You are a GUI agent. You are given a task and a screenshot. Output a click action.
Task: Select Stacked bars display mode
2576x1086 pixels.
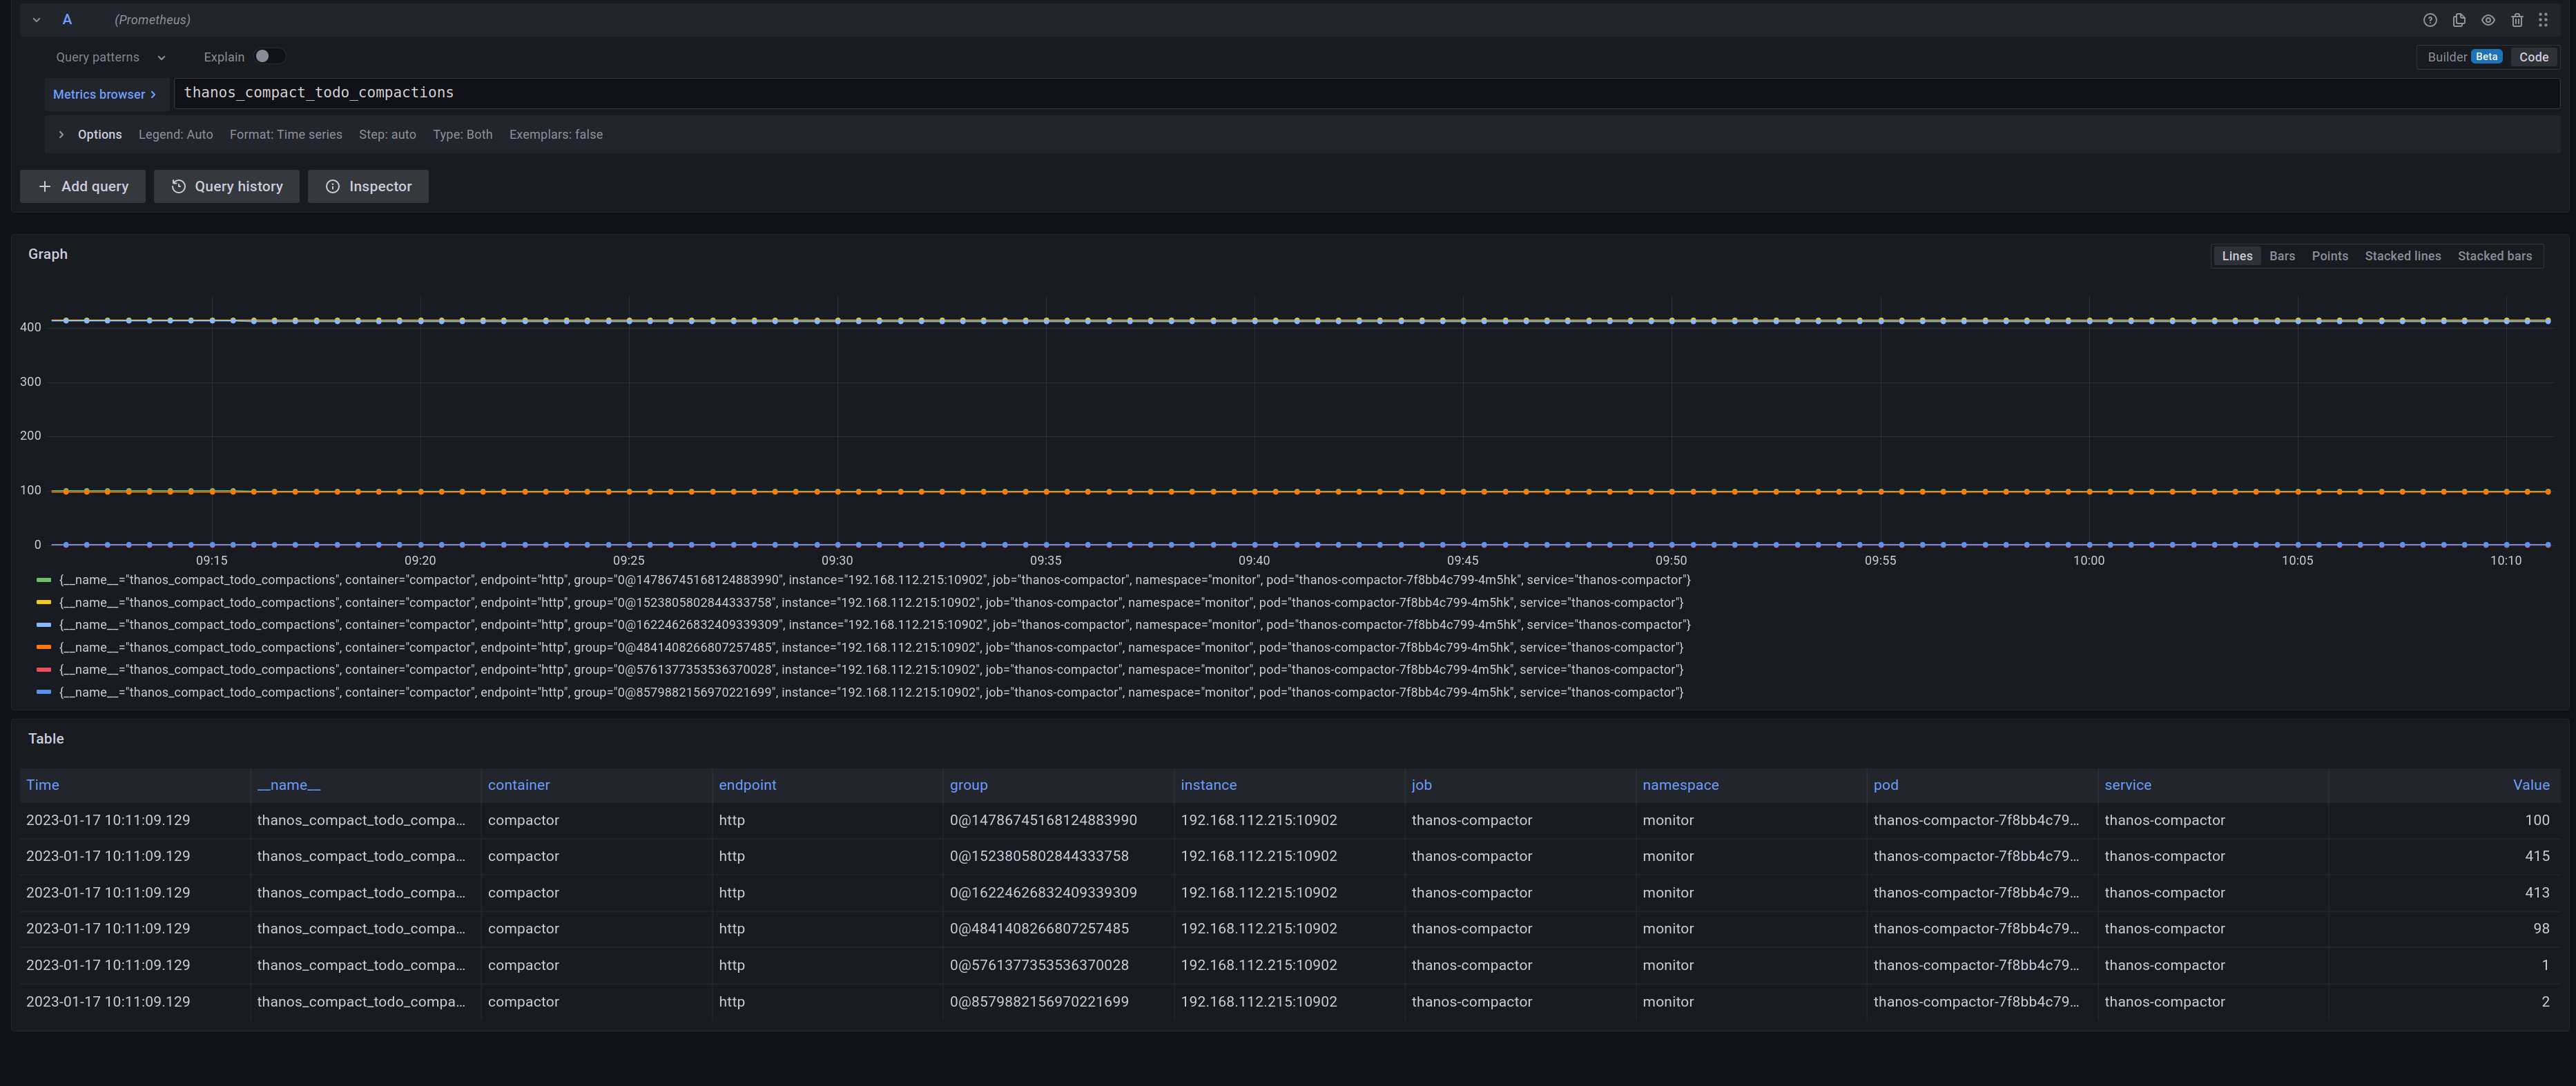pos(2494,256)
